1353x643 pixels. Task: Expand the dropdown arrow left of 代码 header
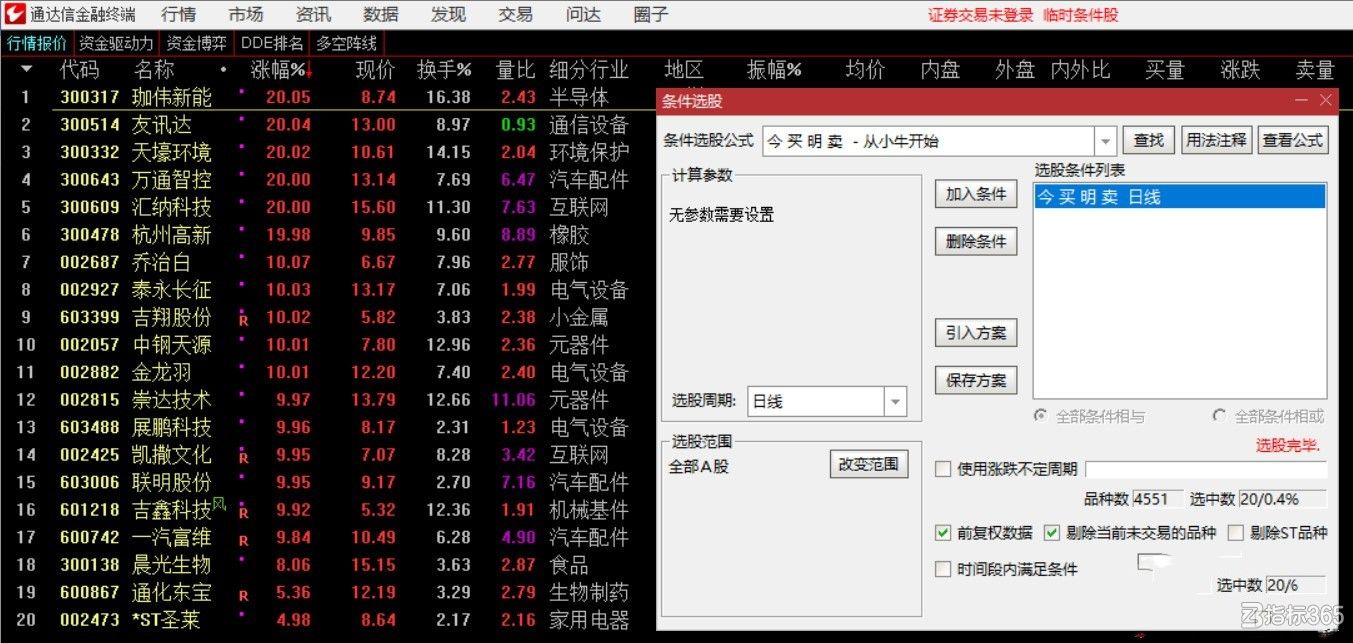point(27,70)
